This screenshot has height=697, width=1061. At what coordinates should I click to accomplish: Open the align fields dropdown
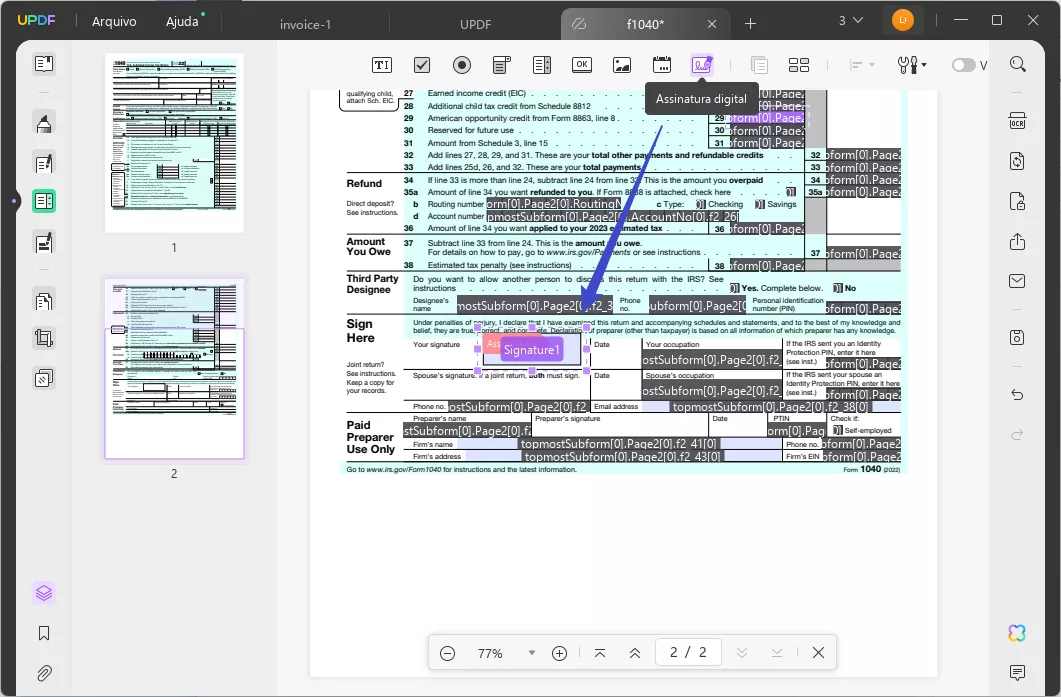[862, 65]
